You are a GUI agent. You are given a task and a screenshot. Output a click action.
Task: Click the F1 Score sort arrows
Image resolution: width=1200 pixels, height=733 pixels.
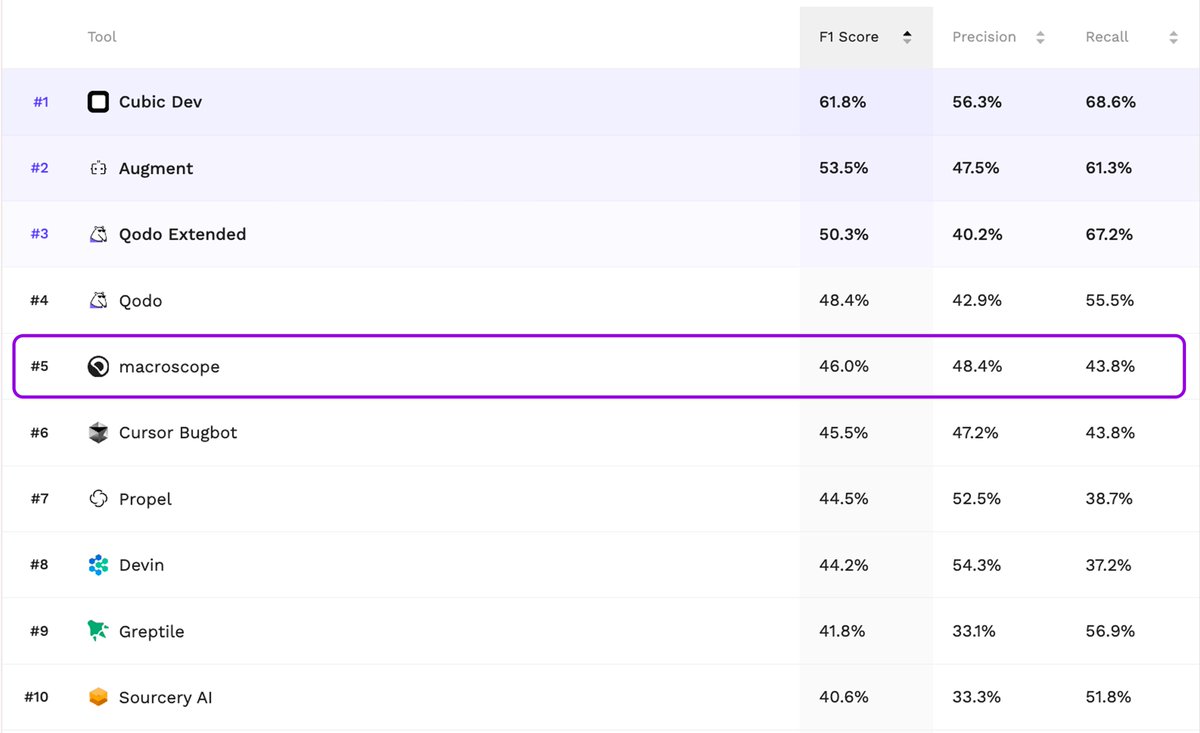(x=907, y=37)
